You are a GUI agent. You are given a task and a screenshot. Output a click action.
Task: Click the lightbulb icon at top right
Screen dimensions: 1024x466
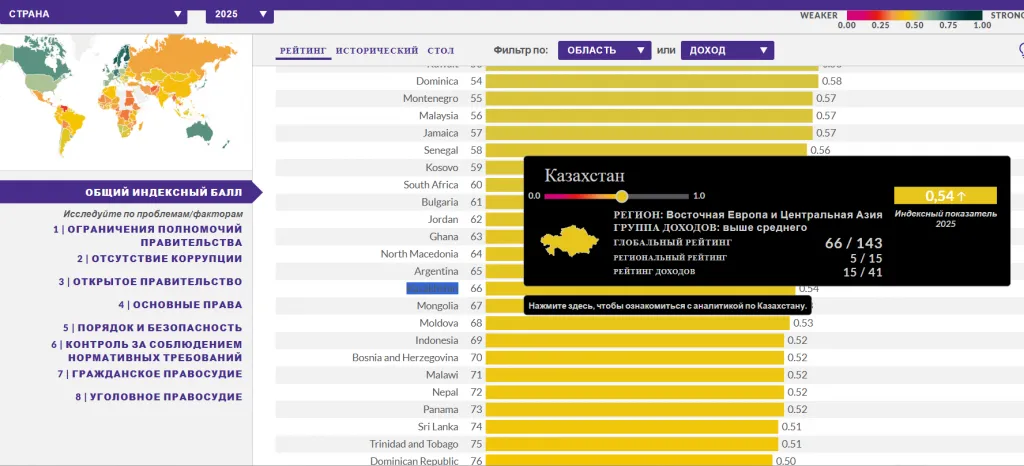1019,48
